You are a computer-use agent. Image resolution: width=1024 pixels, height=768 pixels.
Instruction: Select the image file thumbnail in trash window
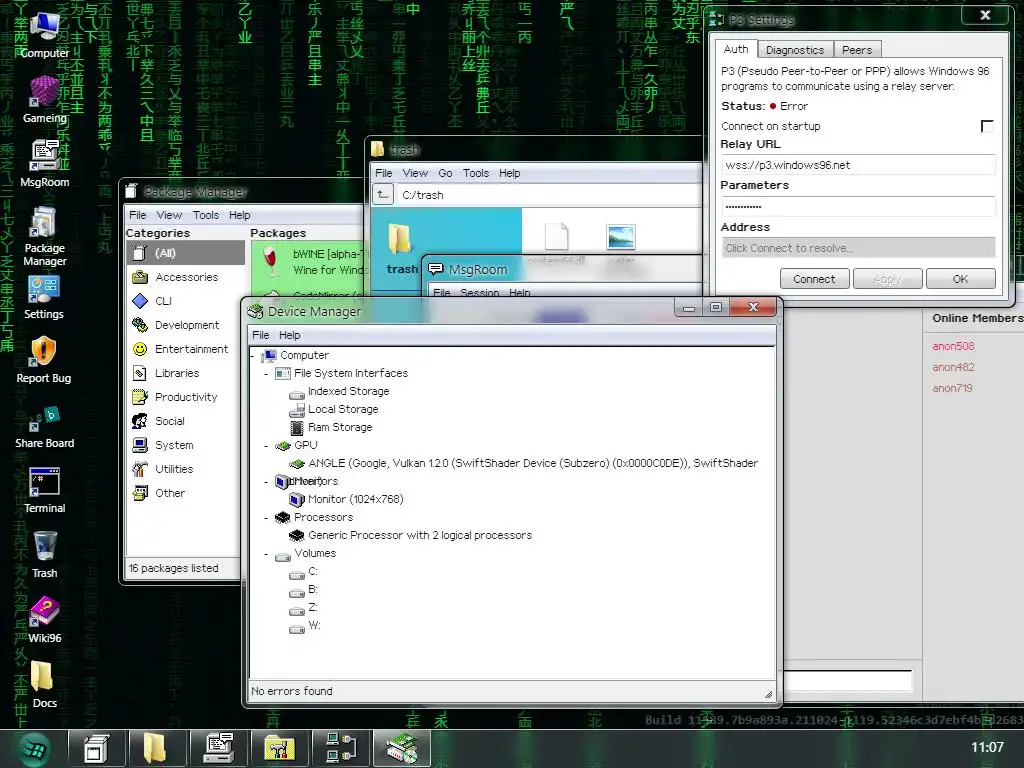point(620,237)
